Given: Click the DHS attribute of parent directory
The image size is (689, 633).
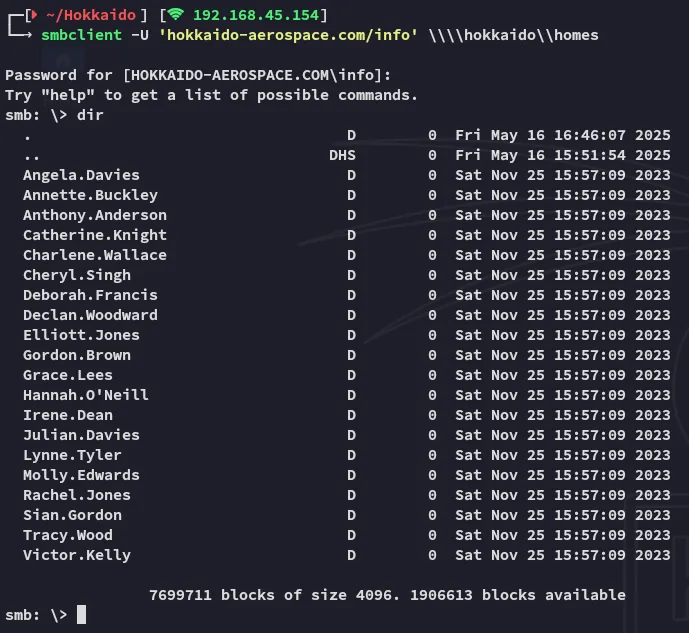Looking at the screenshot, I should pos(342,155).
